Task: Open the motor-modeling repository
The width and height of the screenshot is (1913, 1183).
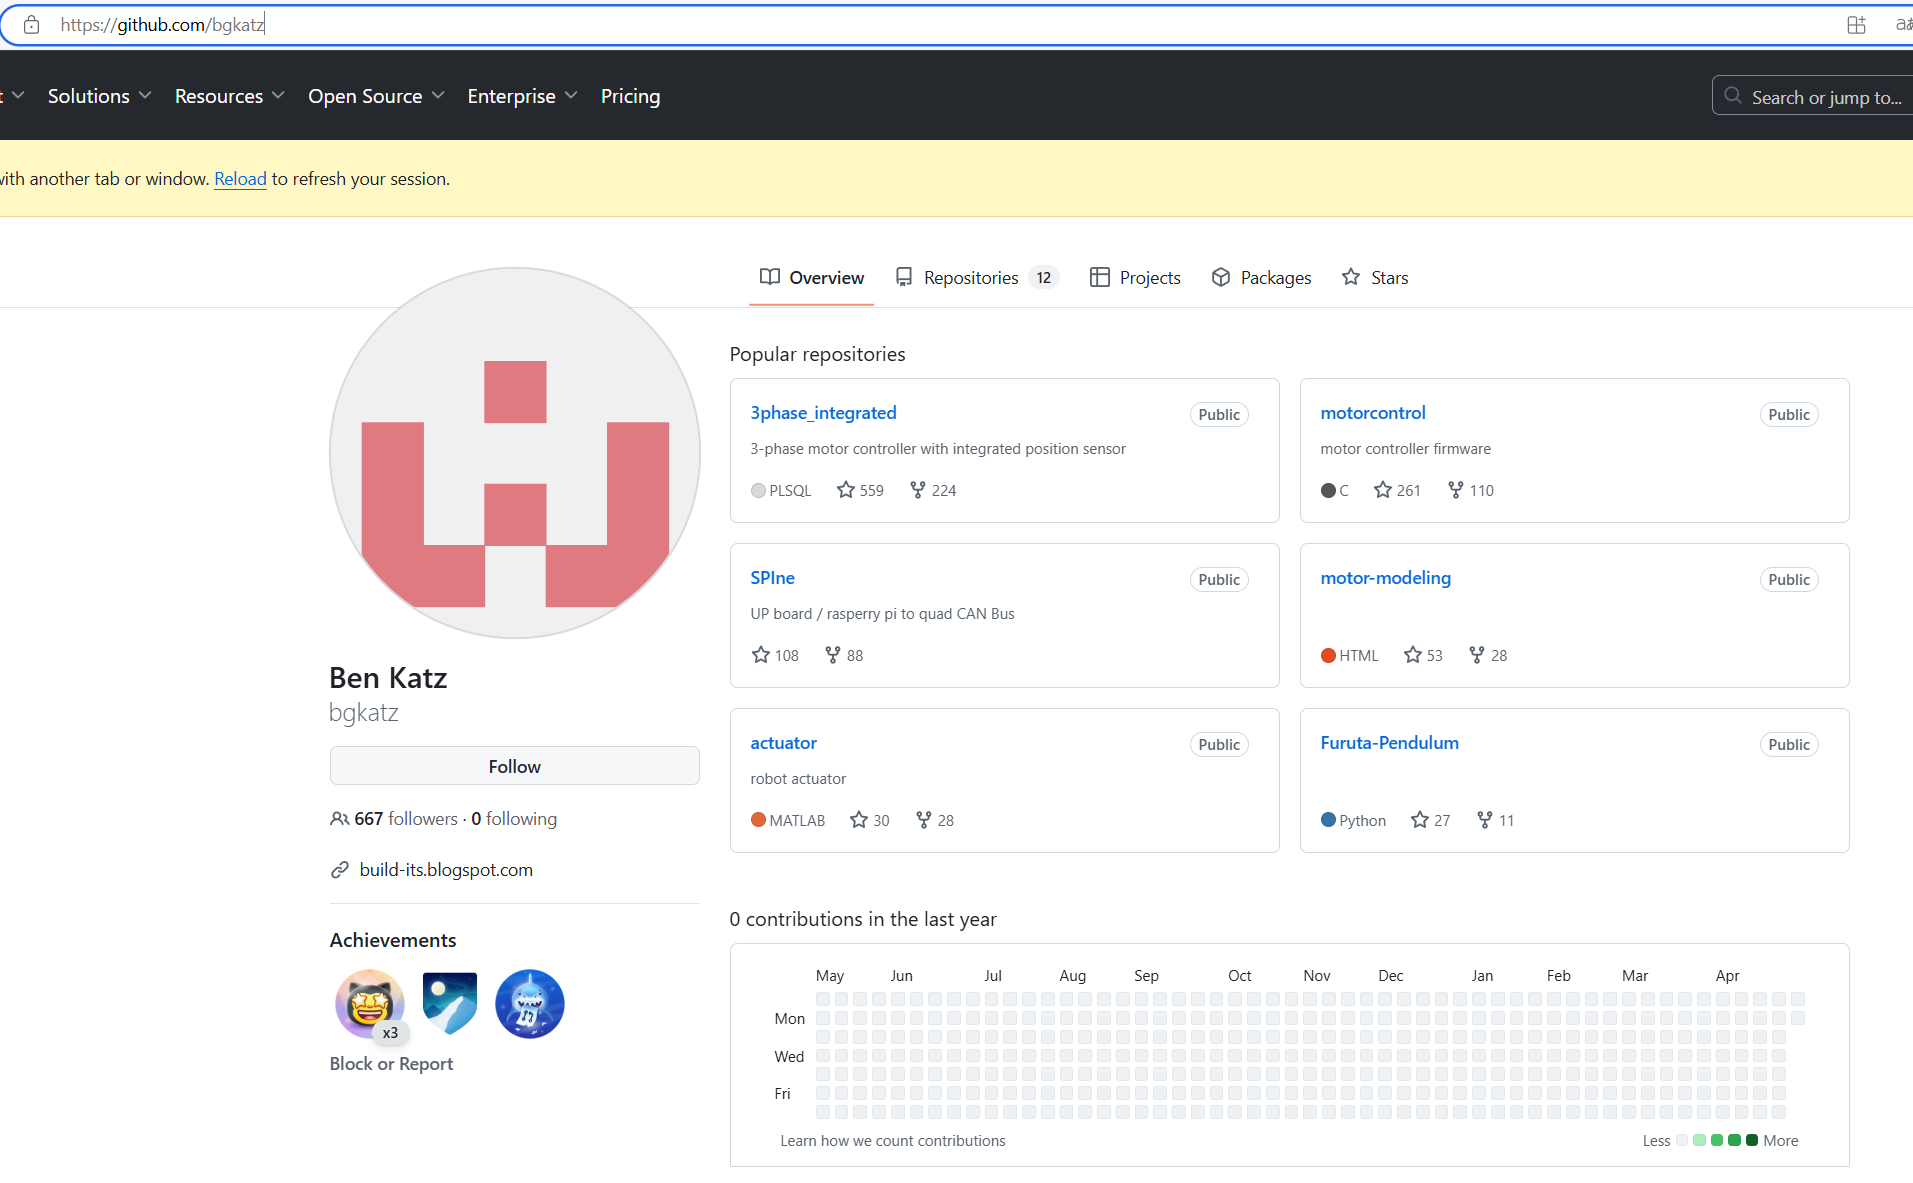Action: coord(1385,577)
